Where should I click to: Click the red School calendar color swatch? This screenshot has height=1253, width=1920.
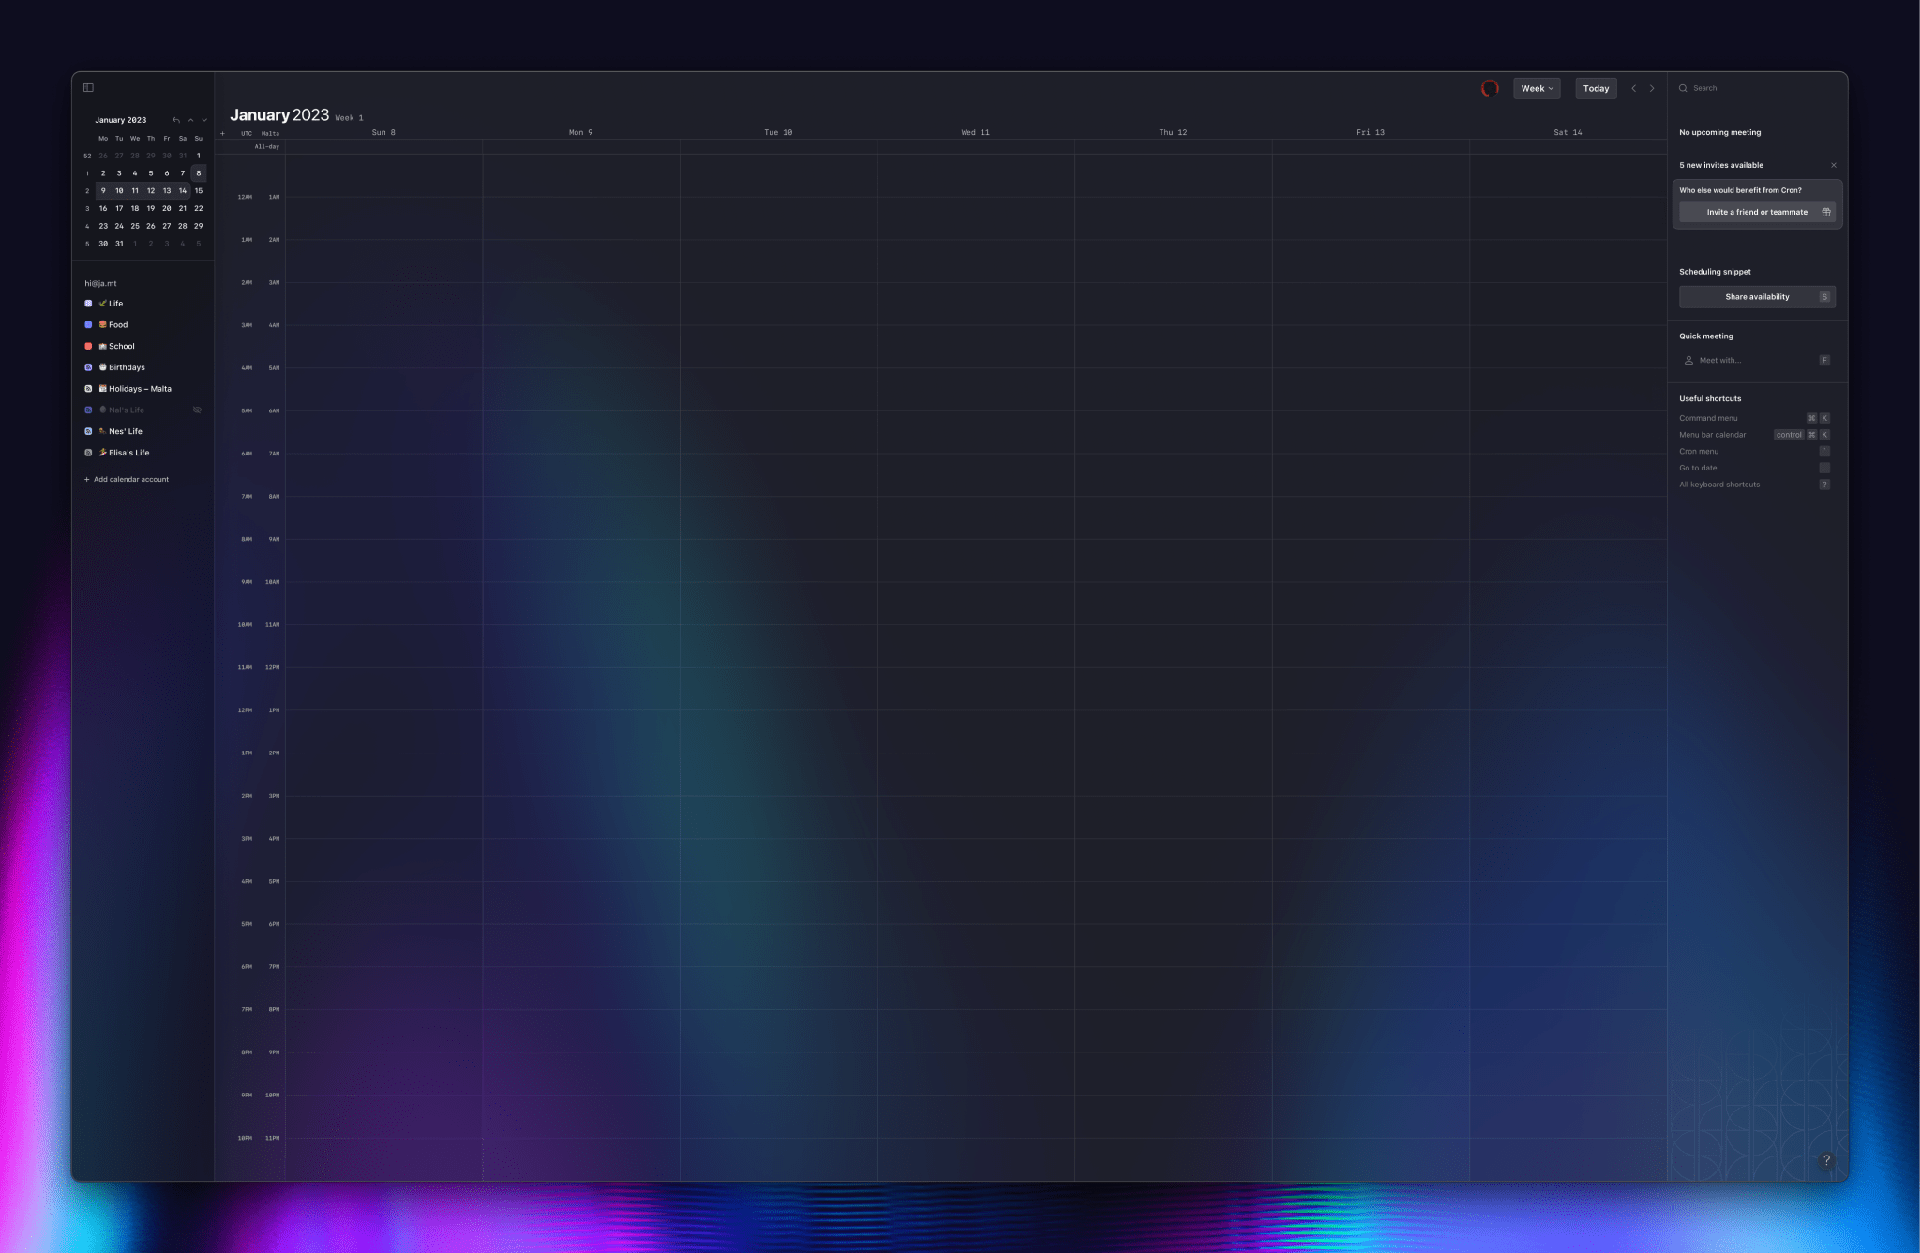[88, 346]
